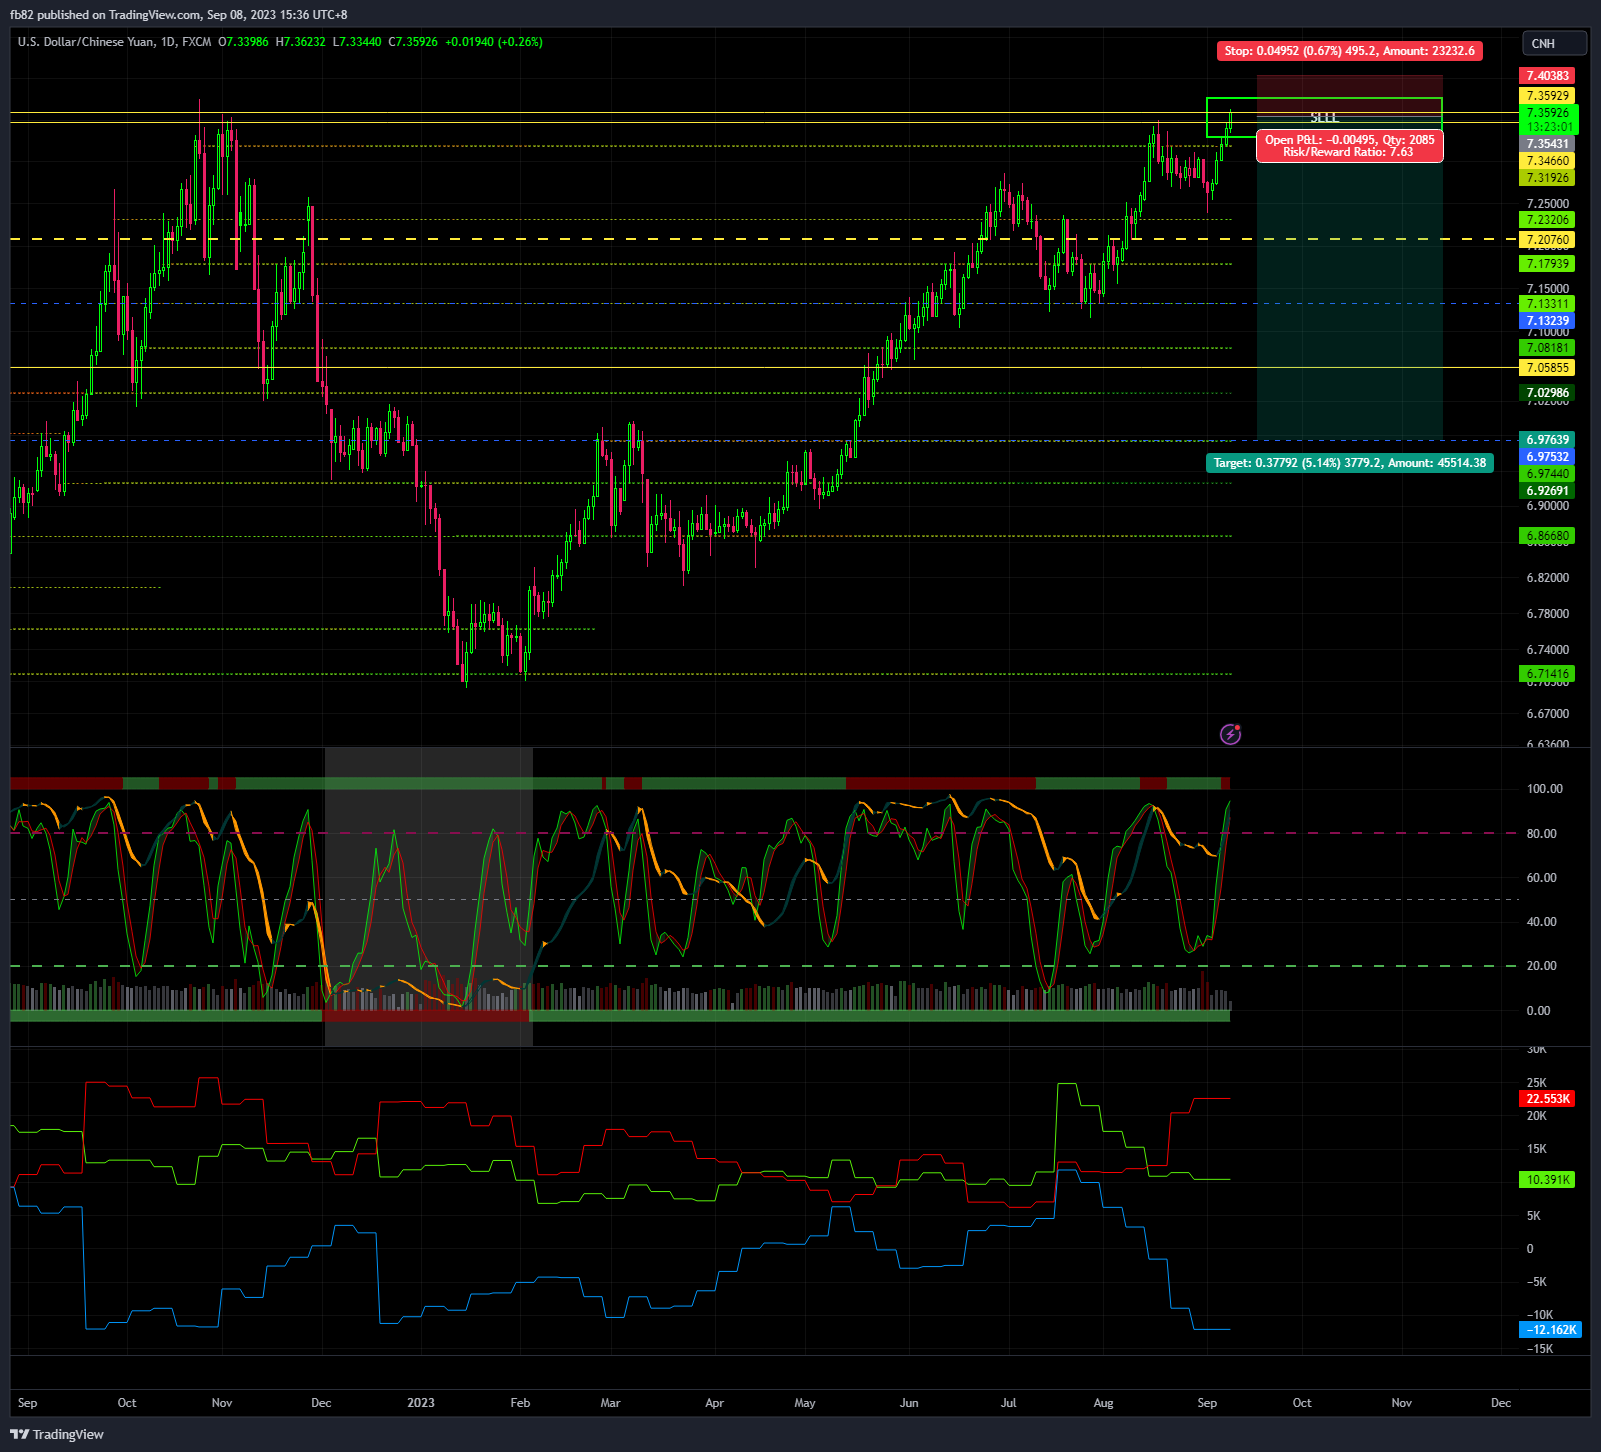Click the 20.00 oscillator scale value
Viewport: 1601px width, 1452px height.
pyautogui.click(x=1542, y=966)
